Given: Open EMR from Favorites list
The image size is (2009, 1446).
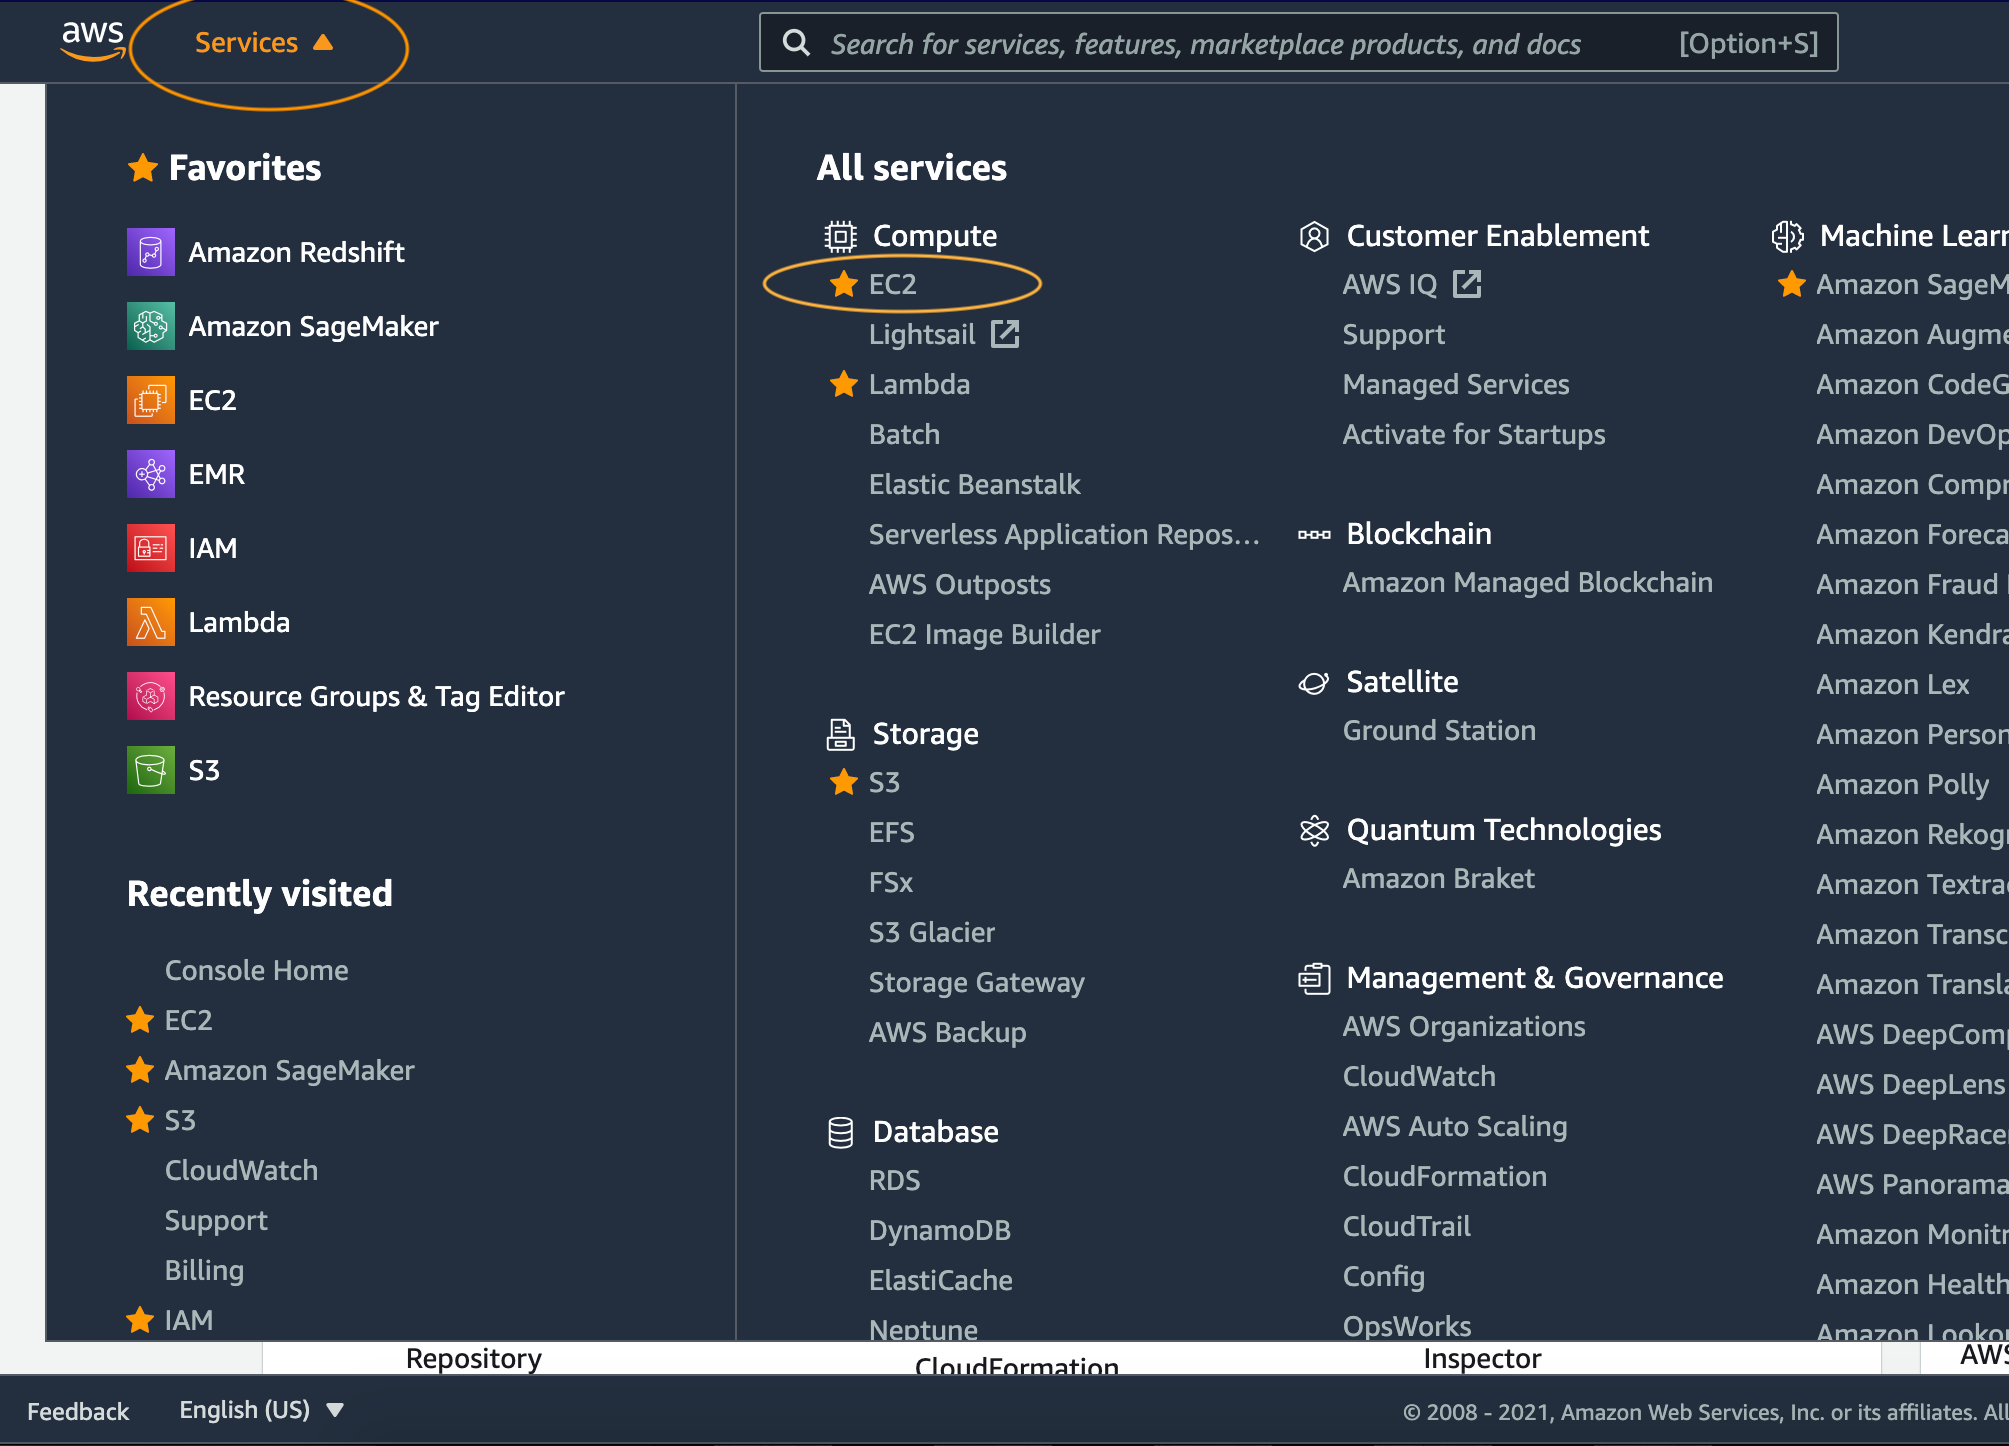Looking at the screenshot, I should [x=217, y=474].
